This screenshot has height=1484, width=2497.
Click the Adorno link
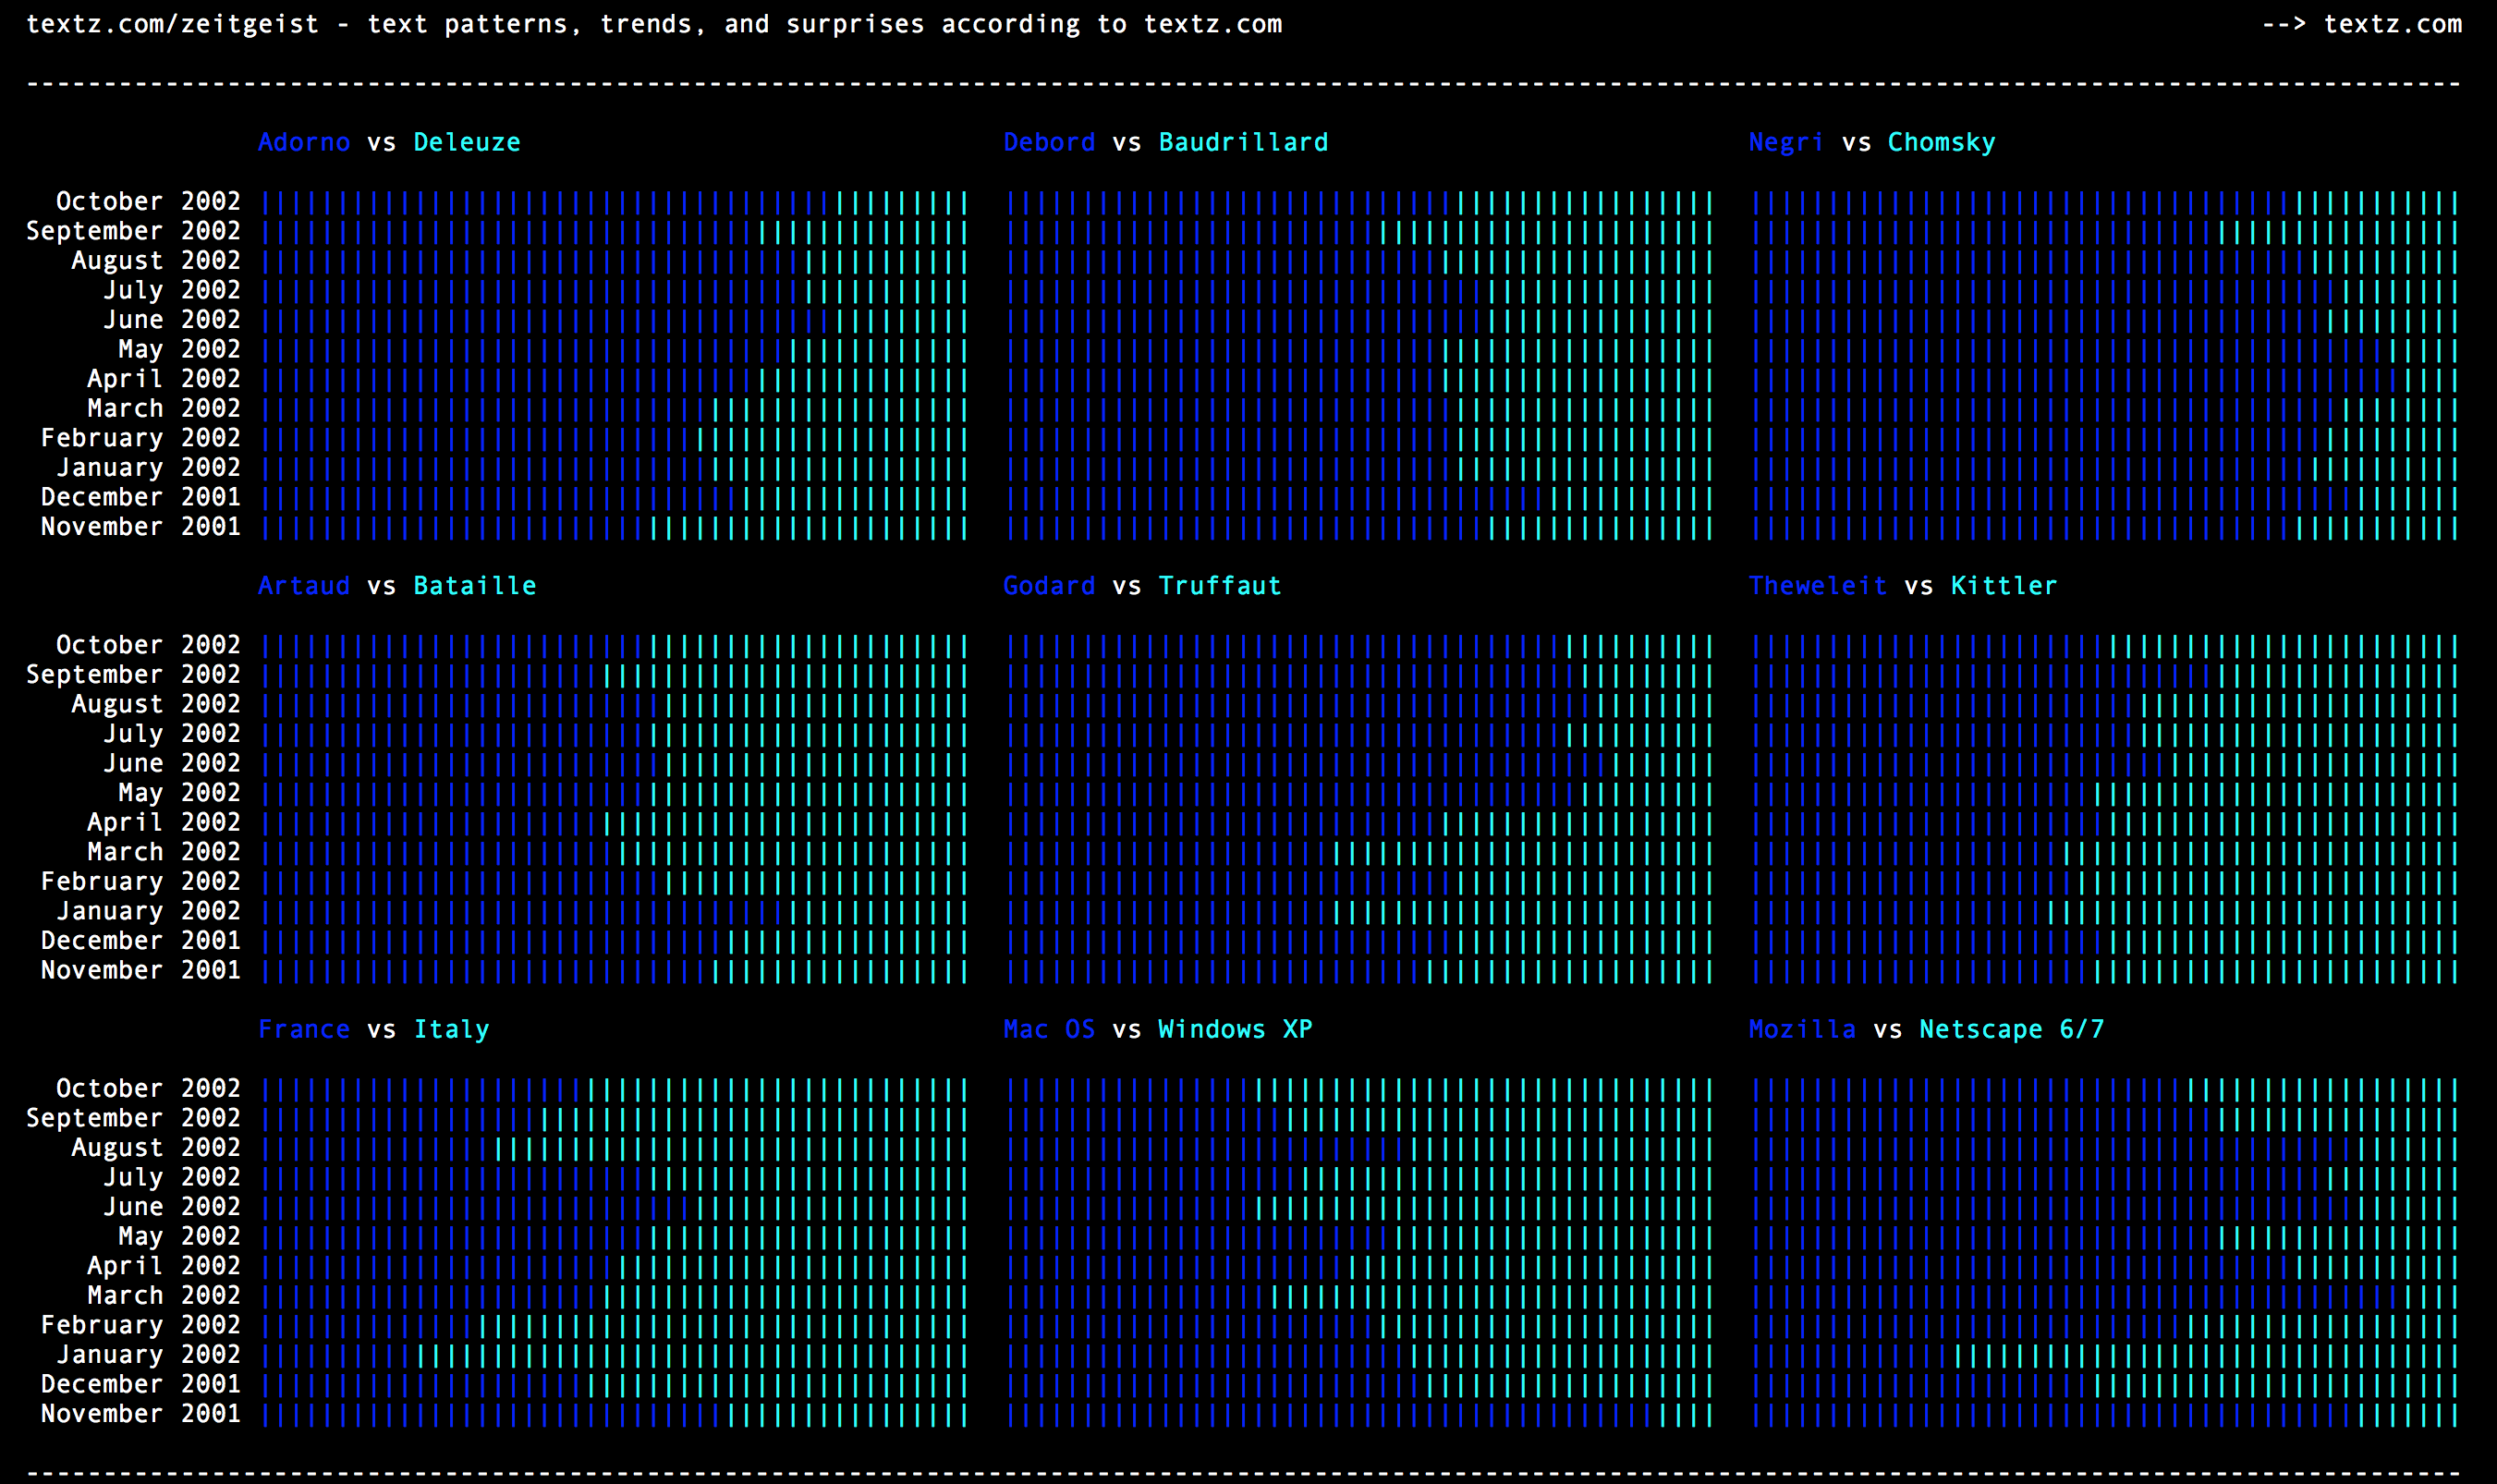(x=304, y=142)
